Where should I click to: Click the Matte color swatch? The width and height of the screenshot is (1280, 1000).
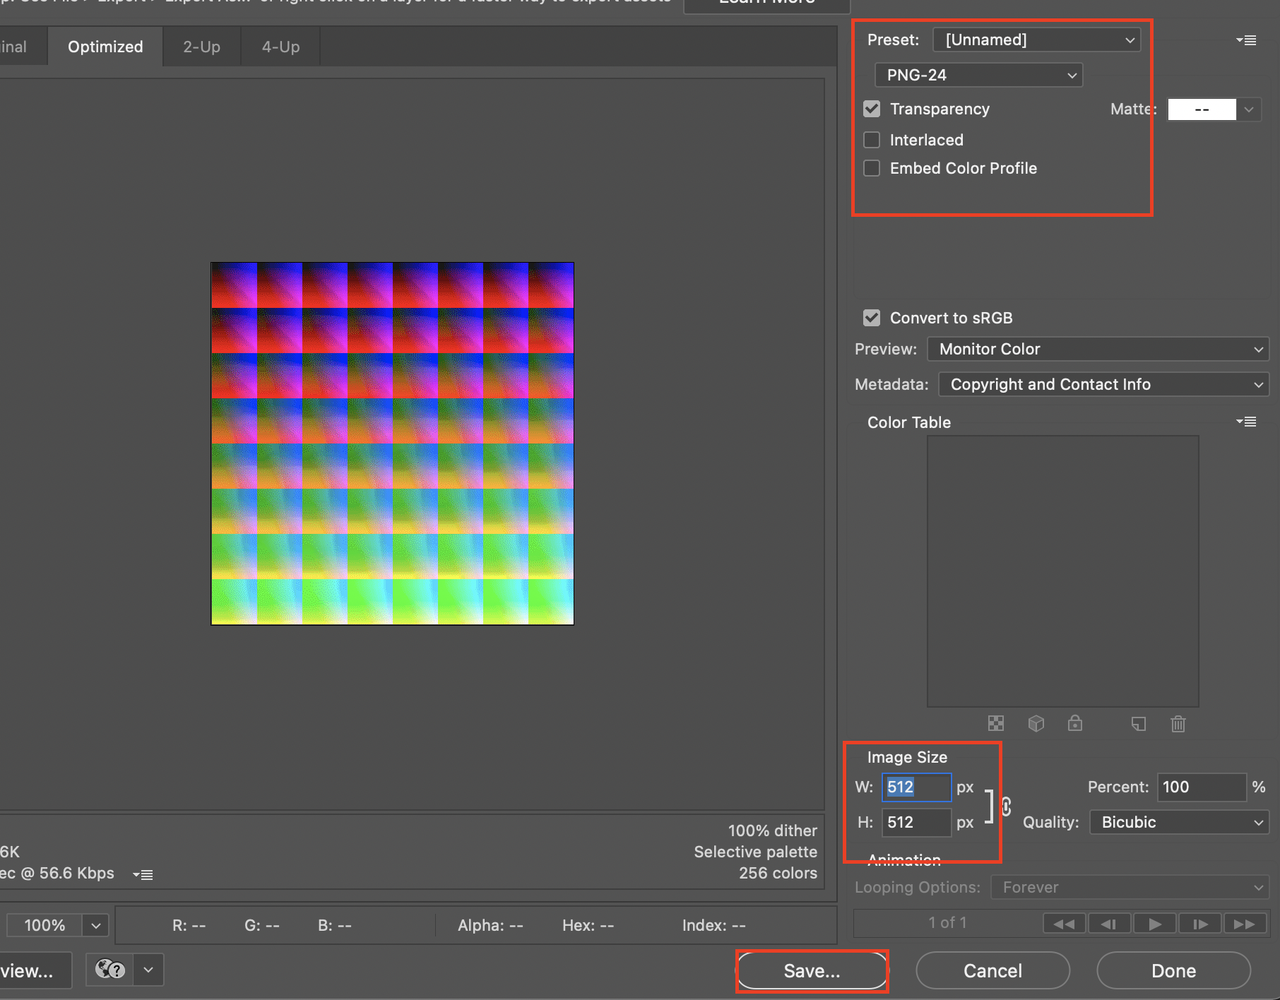1202,110
